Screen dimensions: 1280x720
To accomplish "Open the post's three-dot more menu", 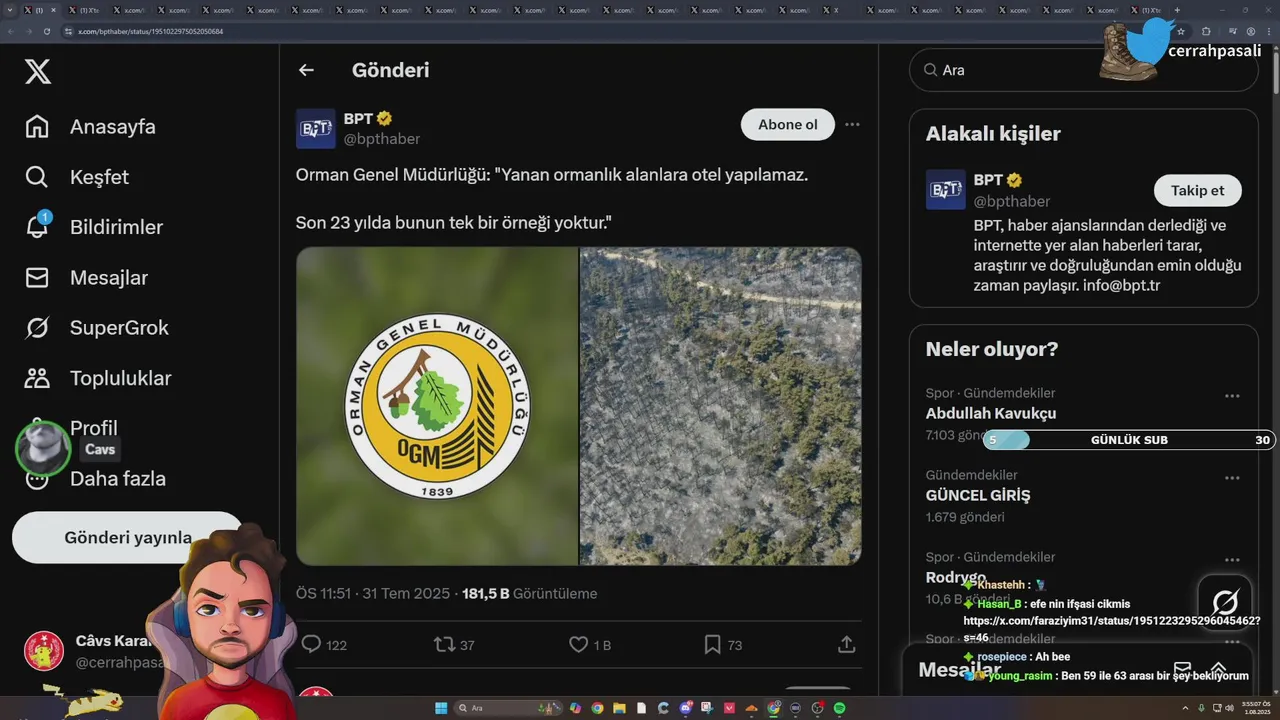I will pos(852,124).
